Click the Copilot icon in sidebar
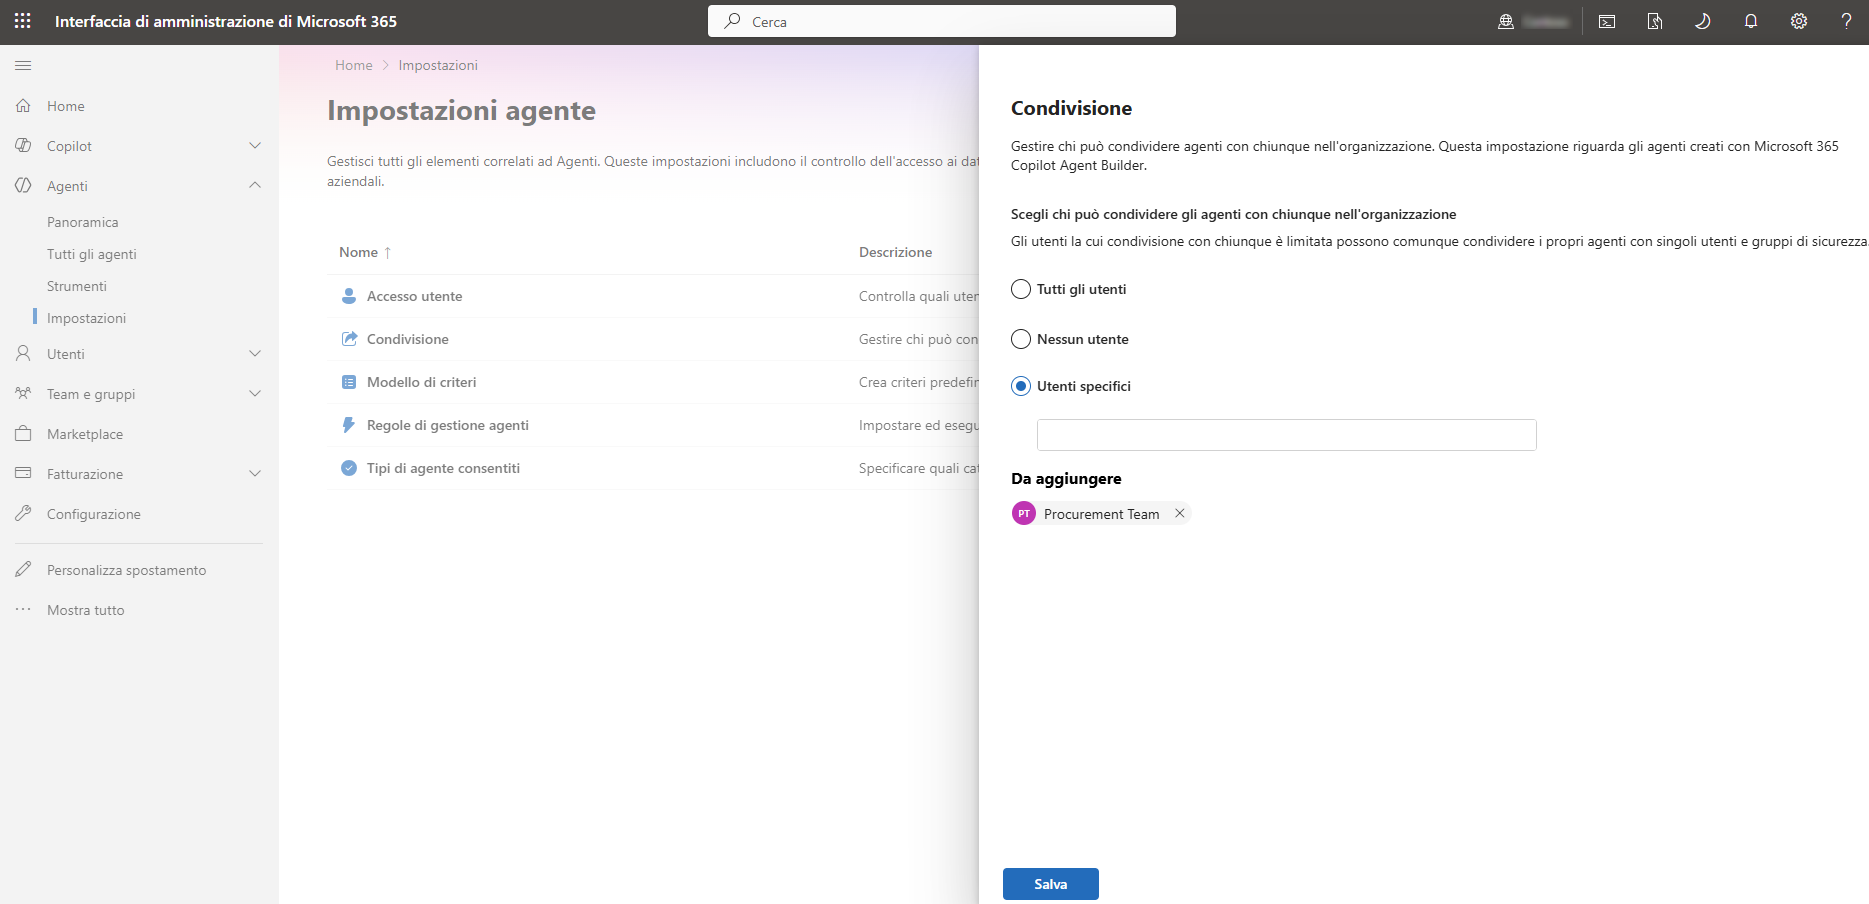The width and height of the screenshot is (1869, 904). point(23,145)
